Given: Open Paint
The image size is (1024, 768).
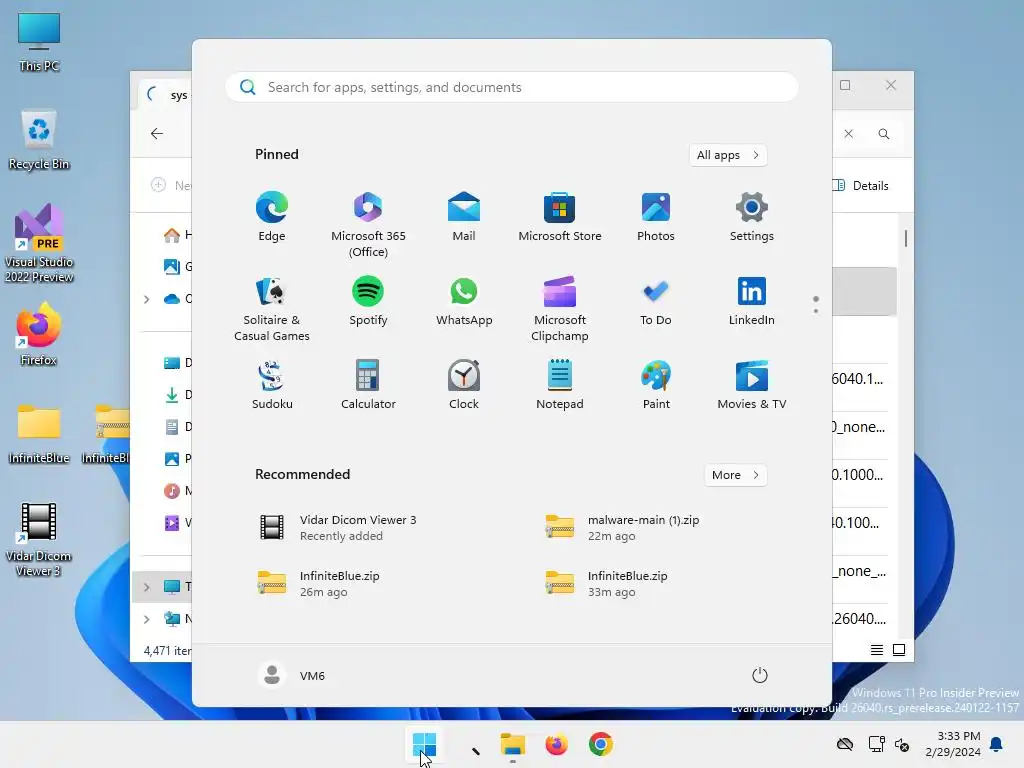Looking at the screenshot, I should 656,385.
